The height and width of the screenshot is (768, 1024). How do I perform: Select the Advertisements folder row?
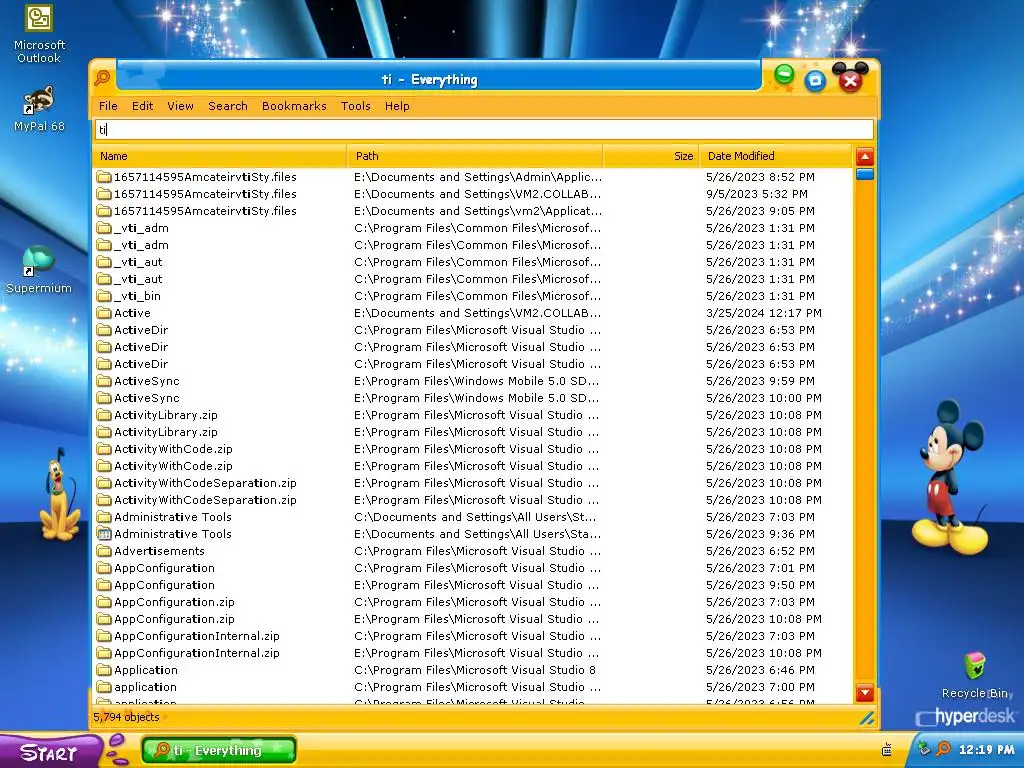tap(473, 551)
